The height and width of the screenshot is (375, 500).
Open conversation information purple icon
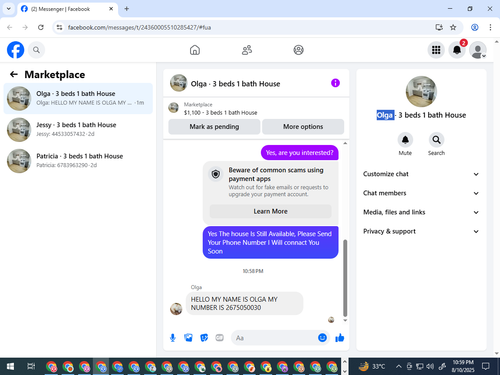point(335,83)
